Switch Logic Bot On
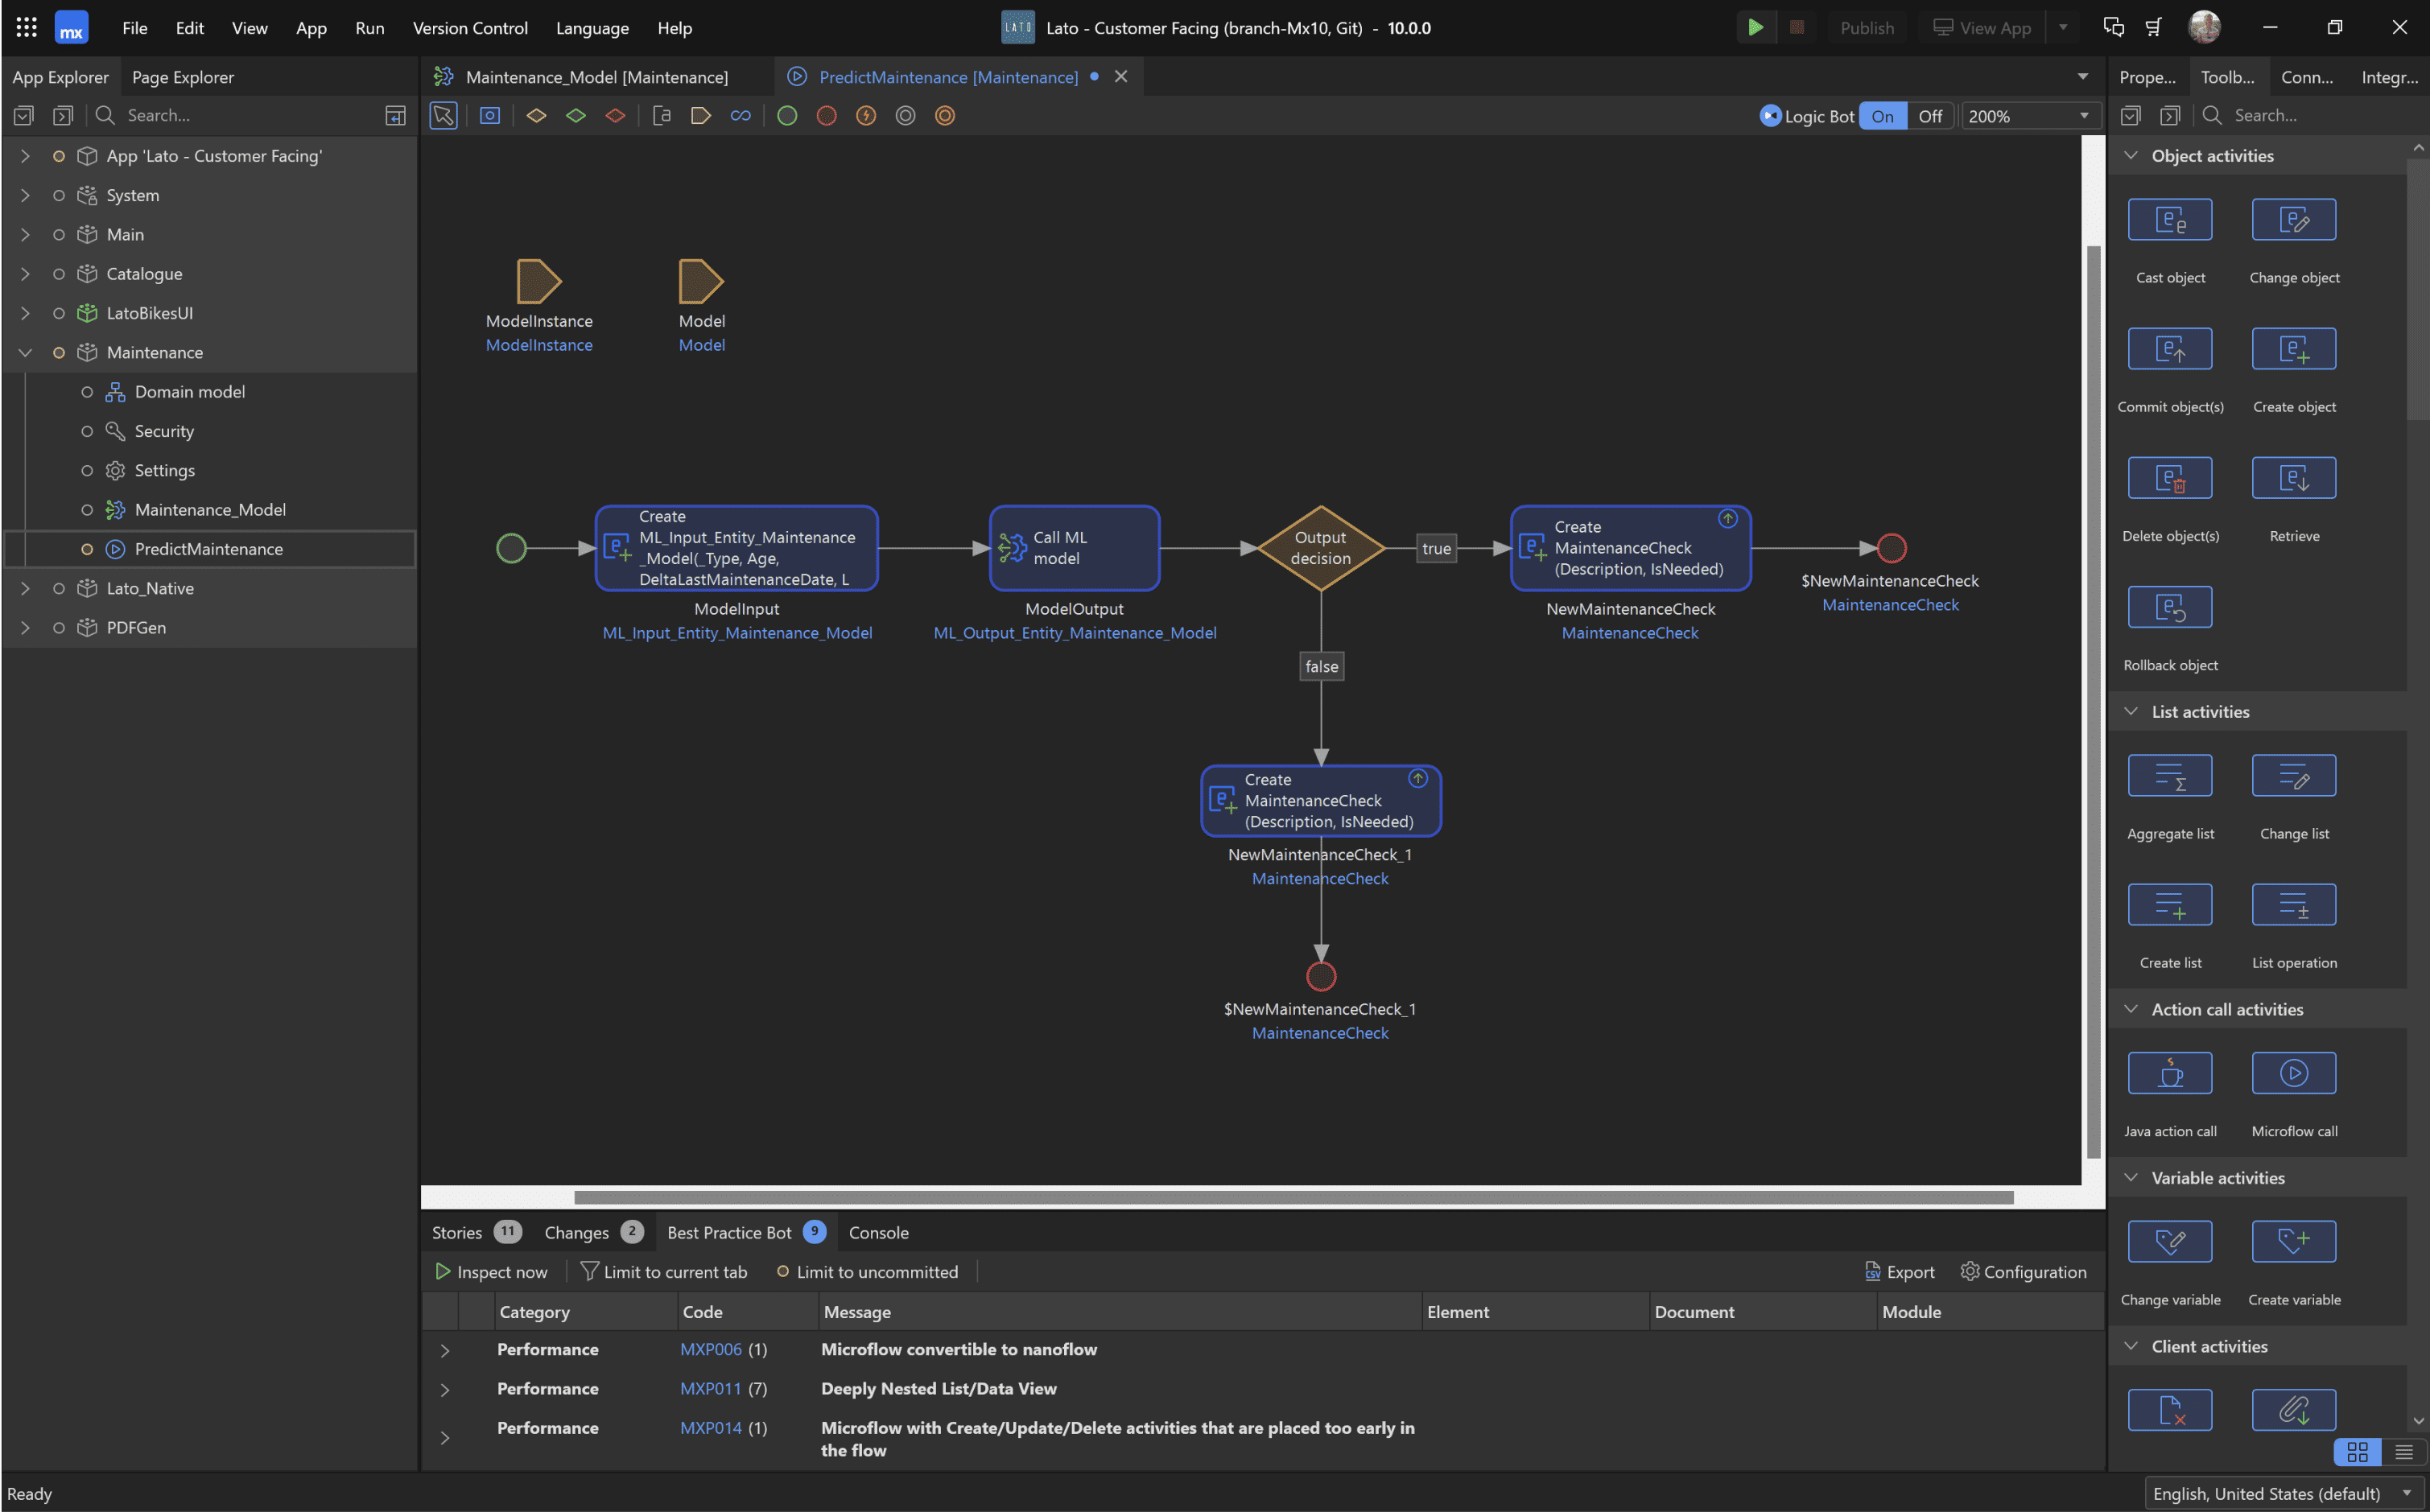 pos(1882,116)
